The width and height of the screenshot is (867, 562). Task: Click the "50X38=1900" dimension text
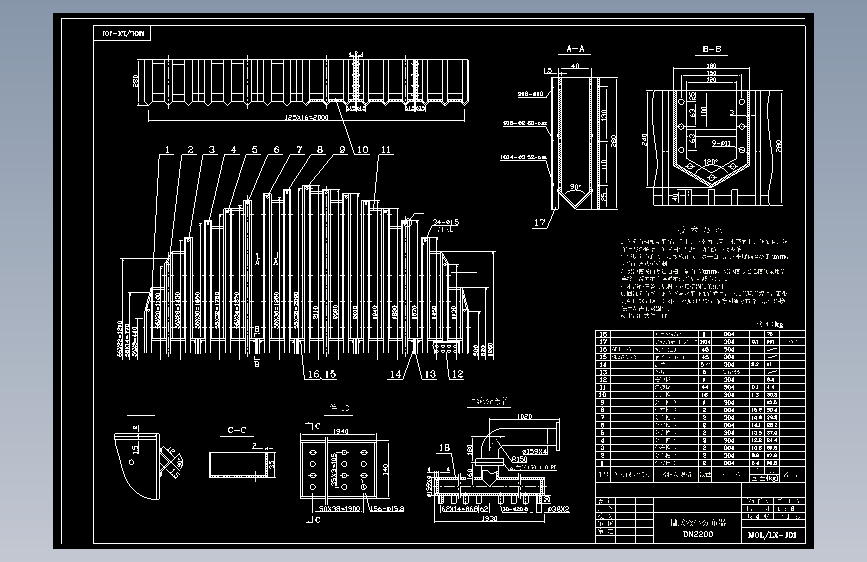[x=340, y=508]
